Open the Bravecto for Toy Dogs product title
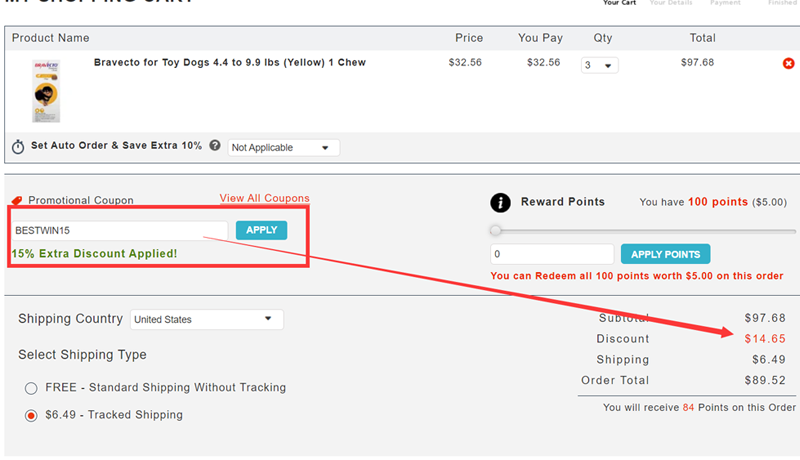Screen dimensions: 800x460 (230, 63)
